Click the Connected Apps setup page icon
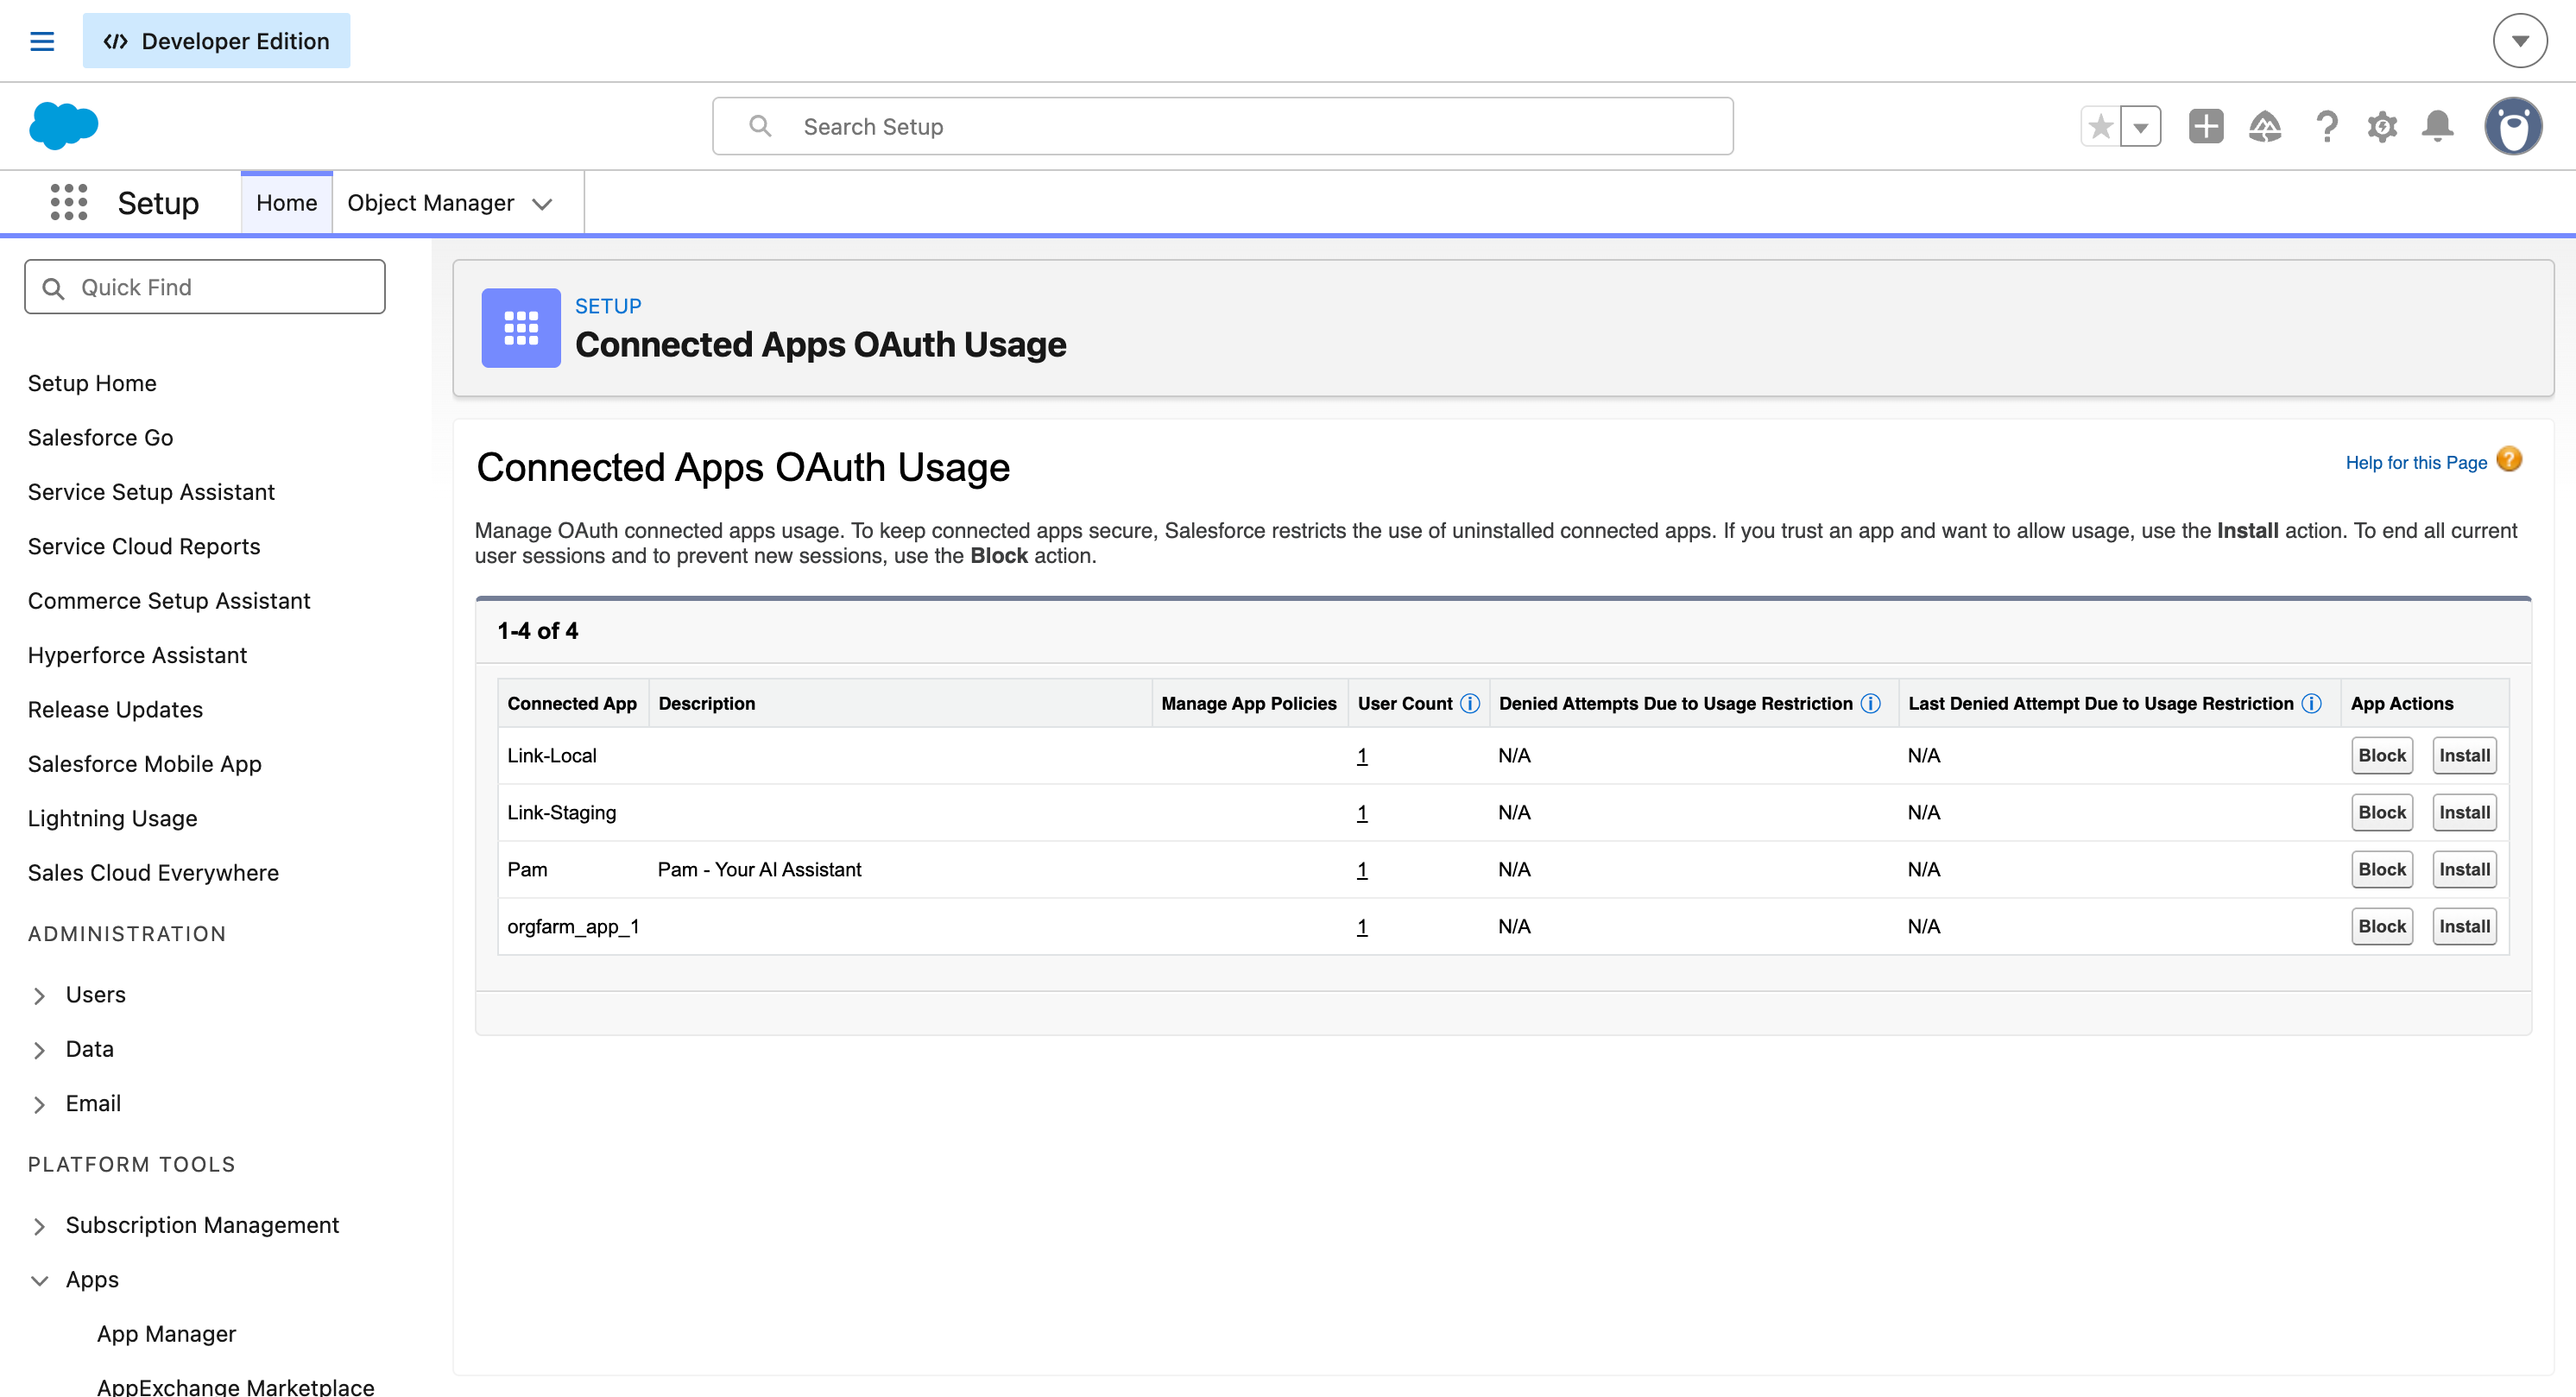This screenshot has height=1397, width=2576. [x=521, y=328]
